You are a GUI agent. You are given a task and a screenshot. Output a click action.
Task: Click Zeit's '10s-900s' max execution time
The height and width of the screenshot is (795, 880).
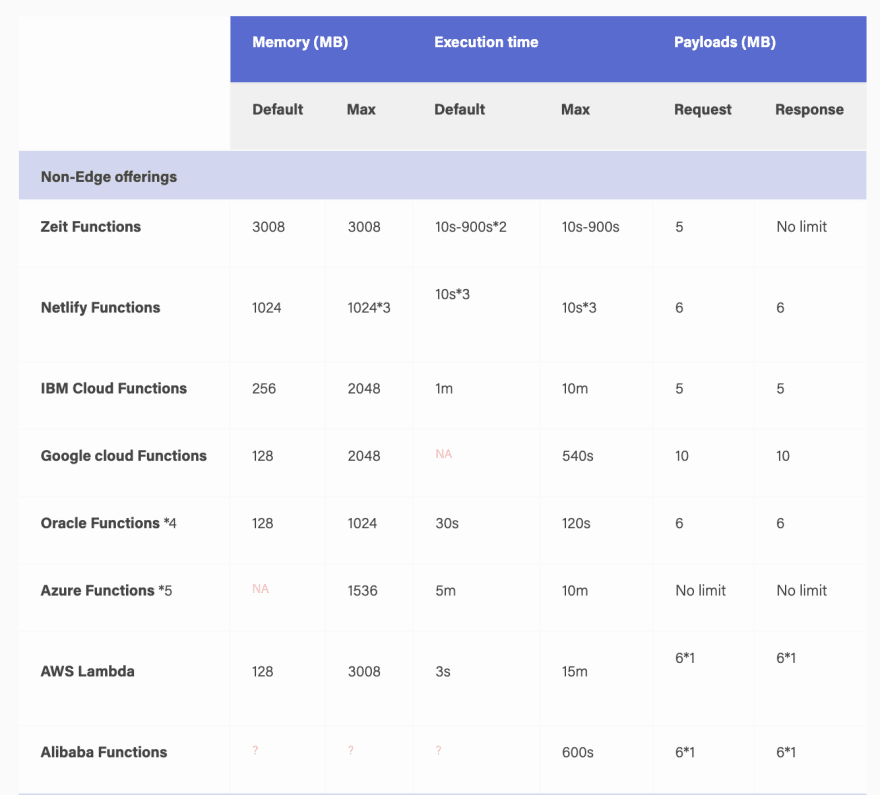point(590,227)
